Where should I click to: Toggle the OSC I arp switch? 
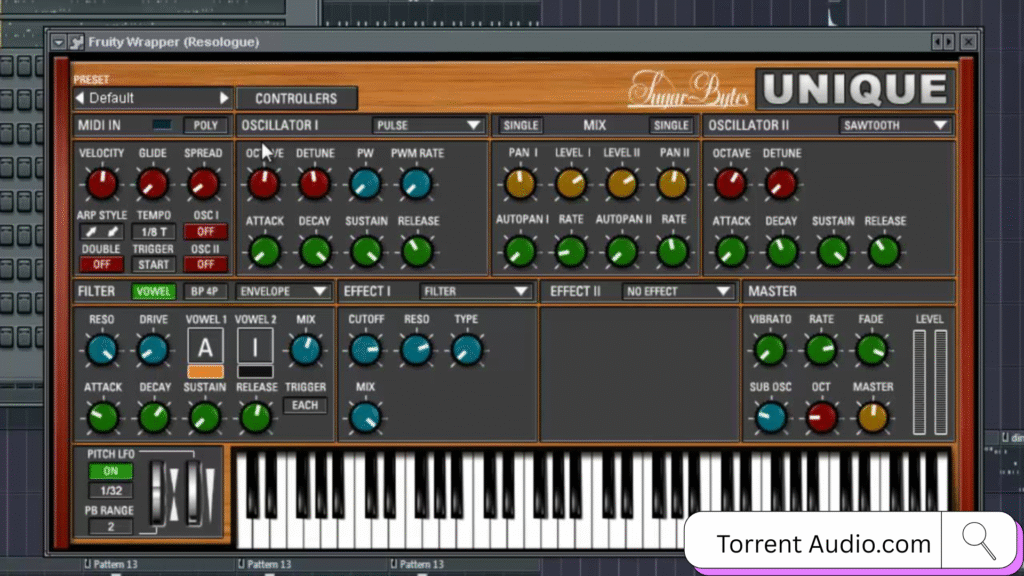coord(205,232)
